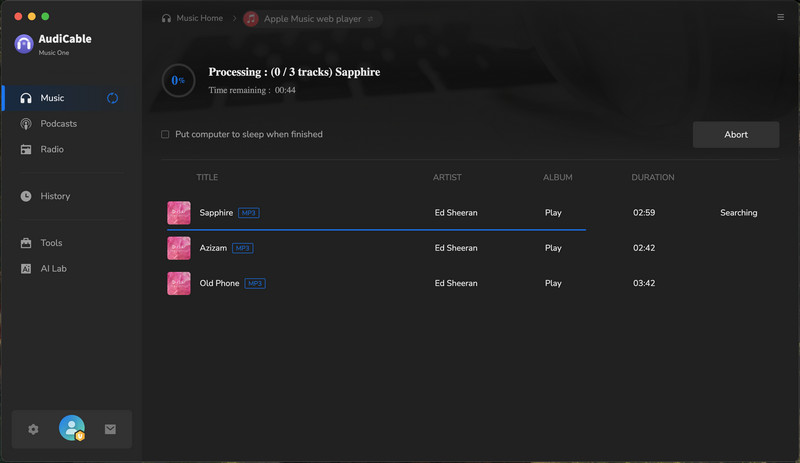Minimize the window with yellow button
This screenshot has height=463, width=800.
[32, 16]
